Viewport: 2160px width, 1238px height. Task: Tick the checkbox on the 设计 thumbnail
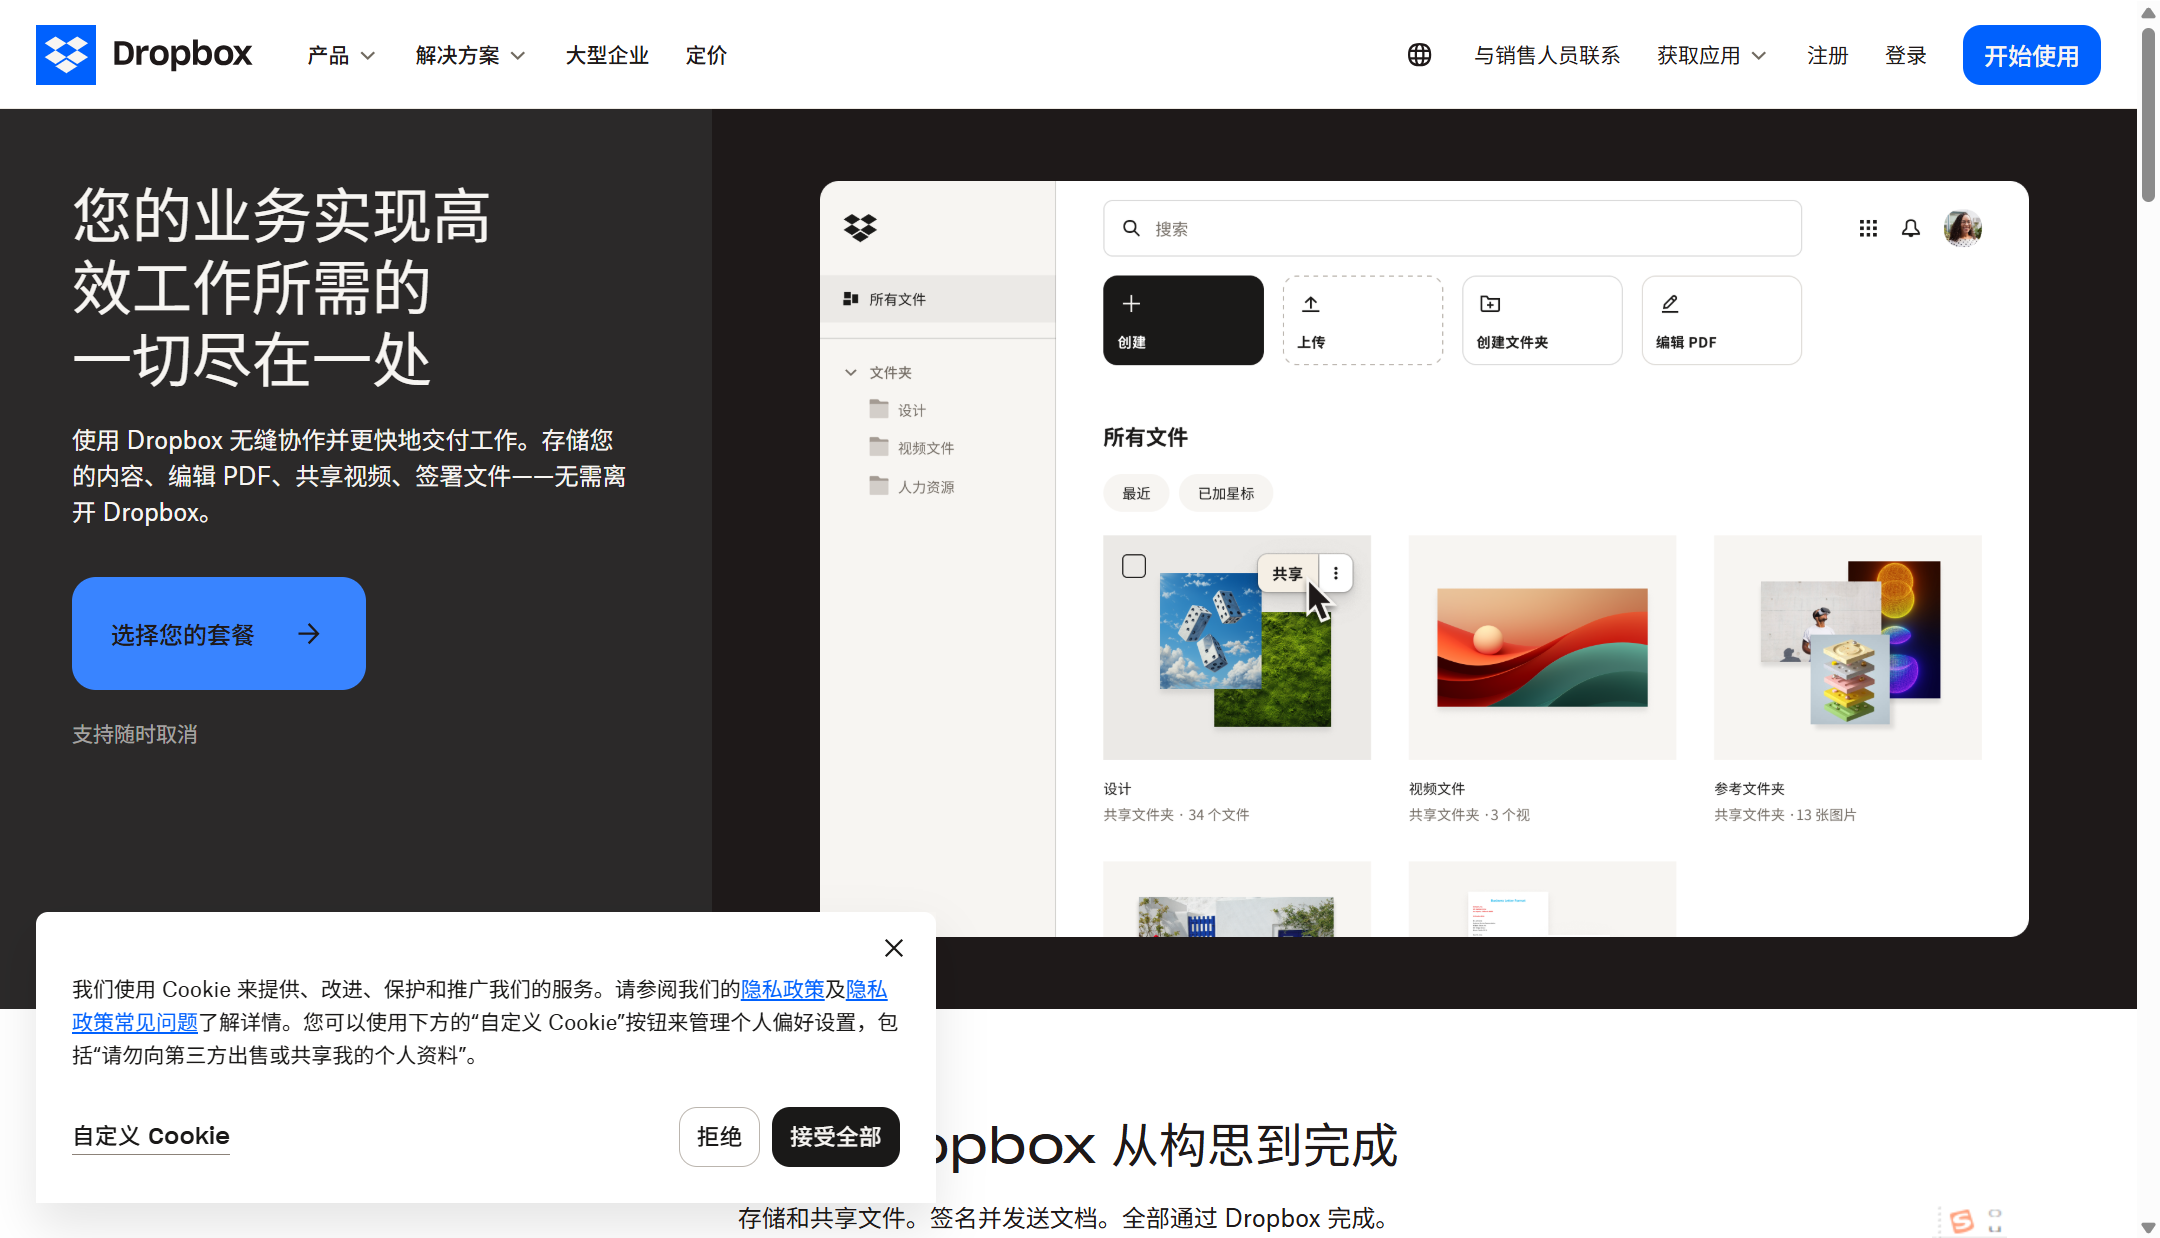1134,565
